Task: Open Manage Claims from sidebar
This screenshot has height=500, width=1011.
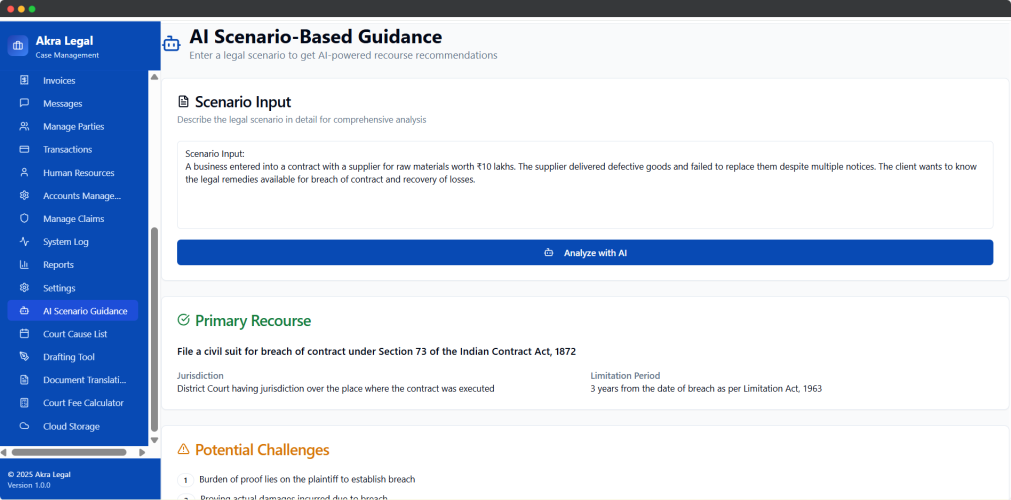Action: point(73,219)
